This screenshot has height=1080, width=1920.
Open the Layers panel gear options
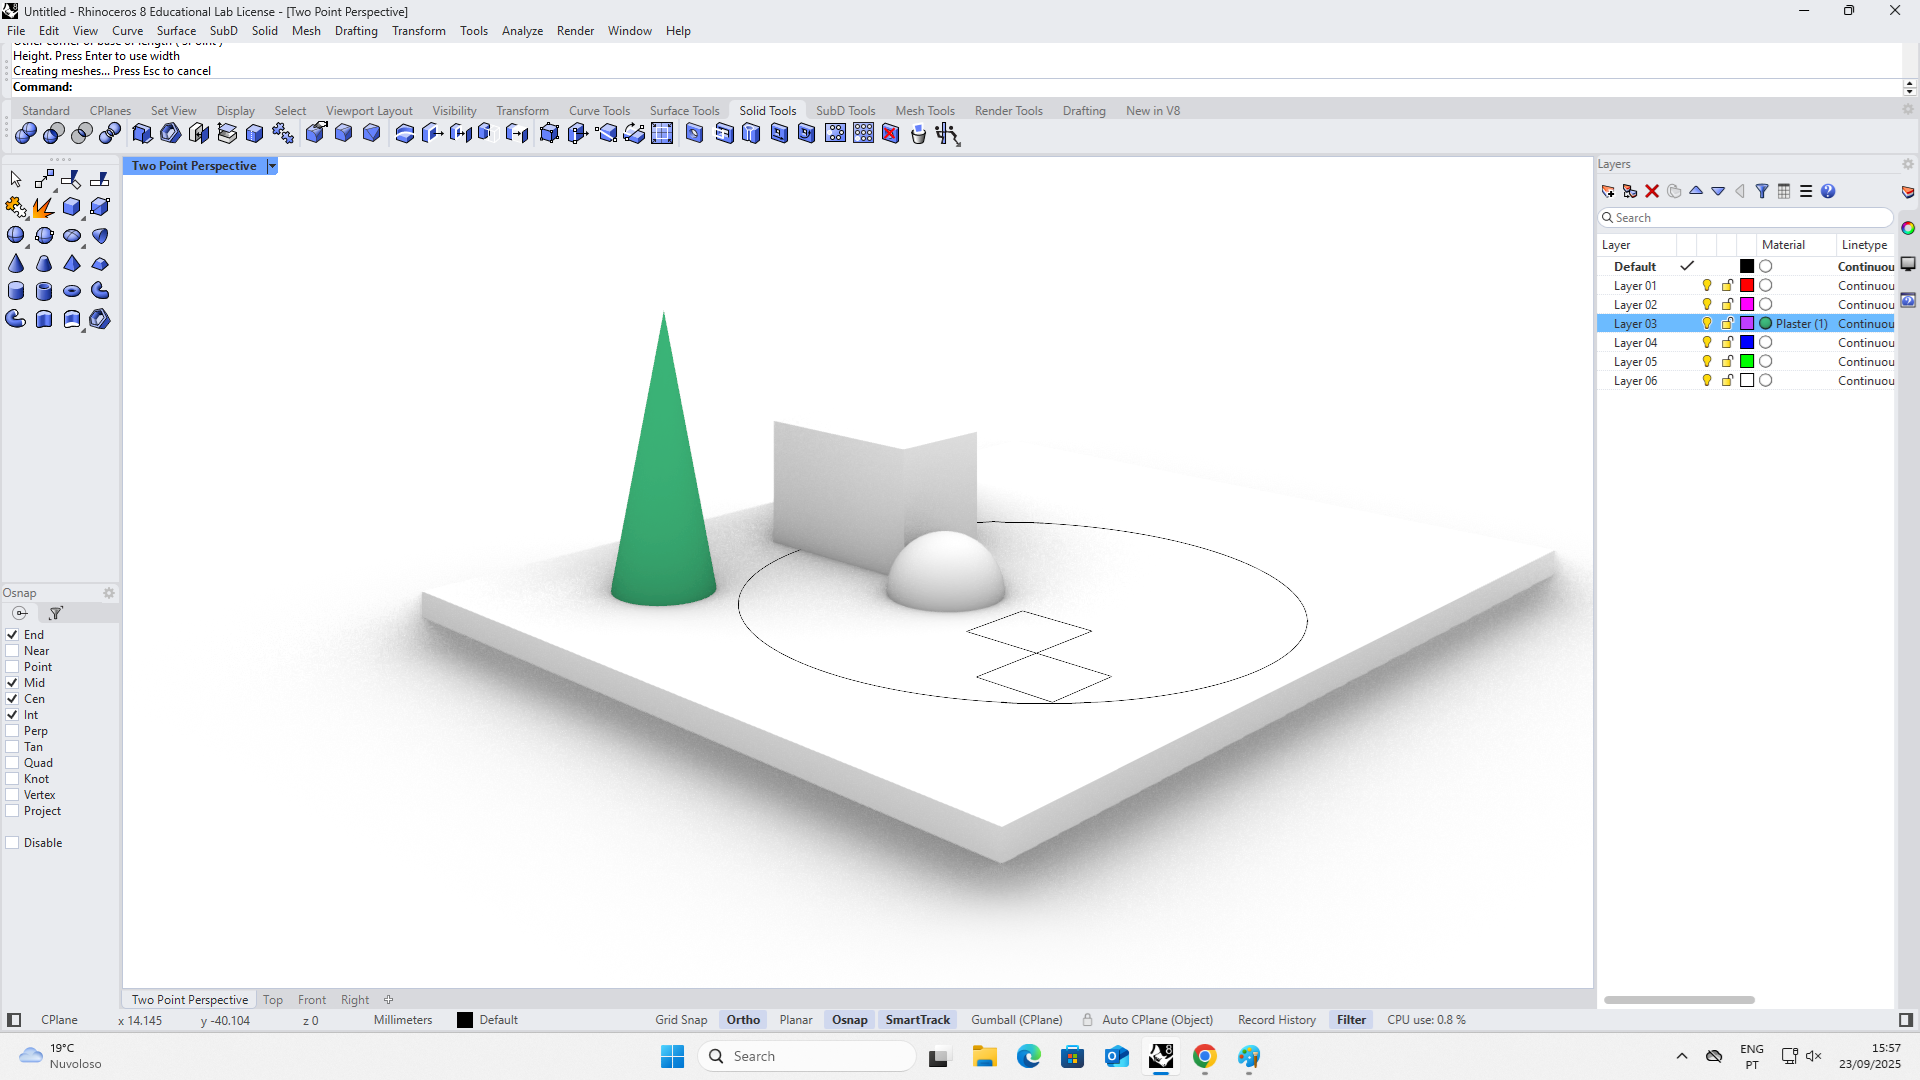pyautogui.click(x=1907, y=164)
